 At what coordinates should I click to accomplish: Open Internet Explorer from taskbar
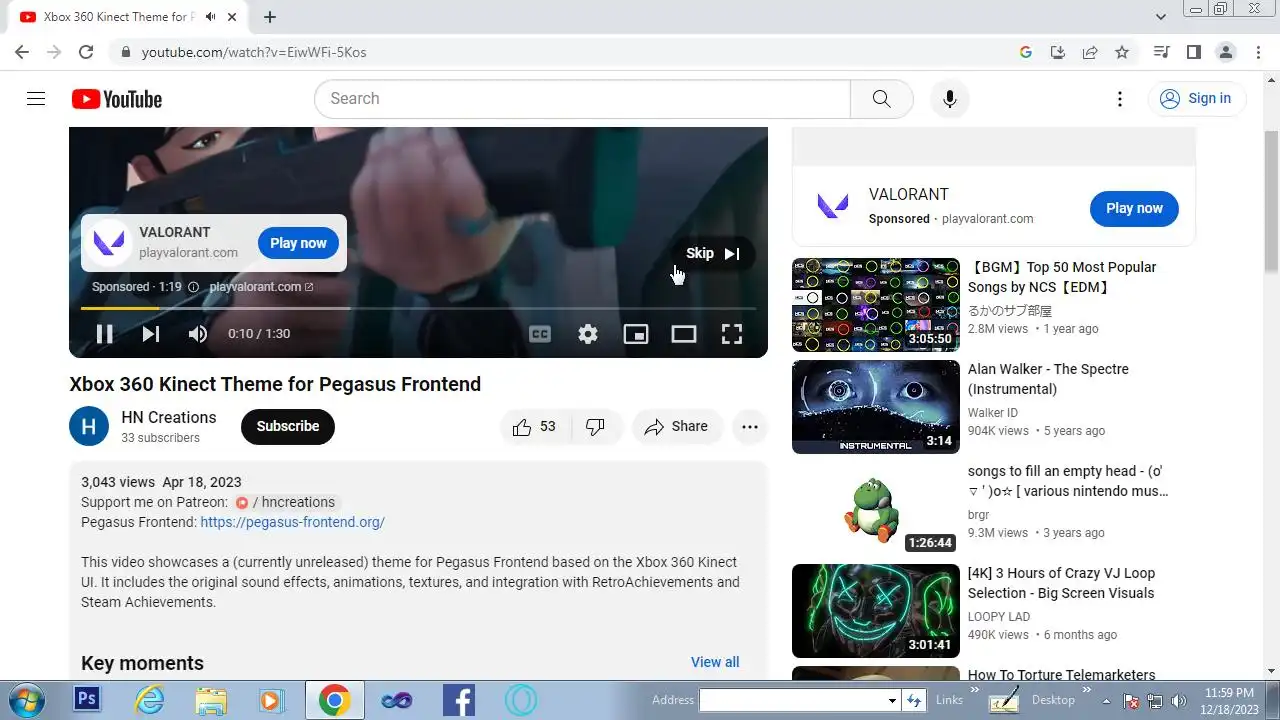point(149,700)
